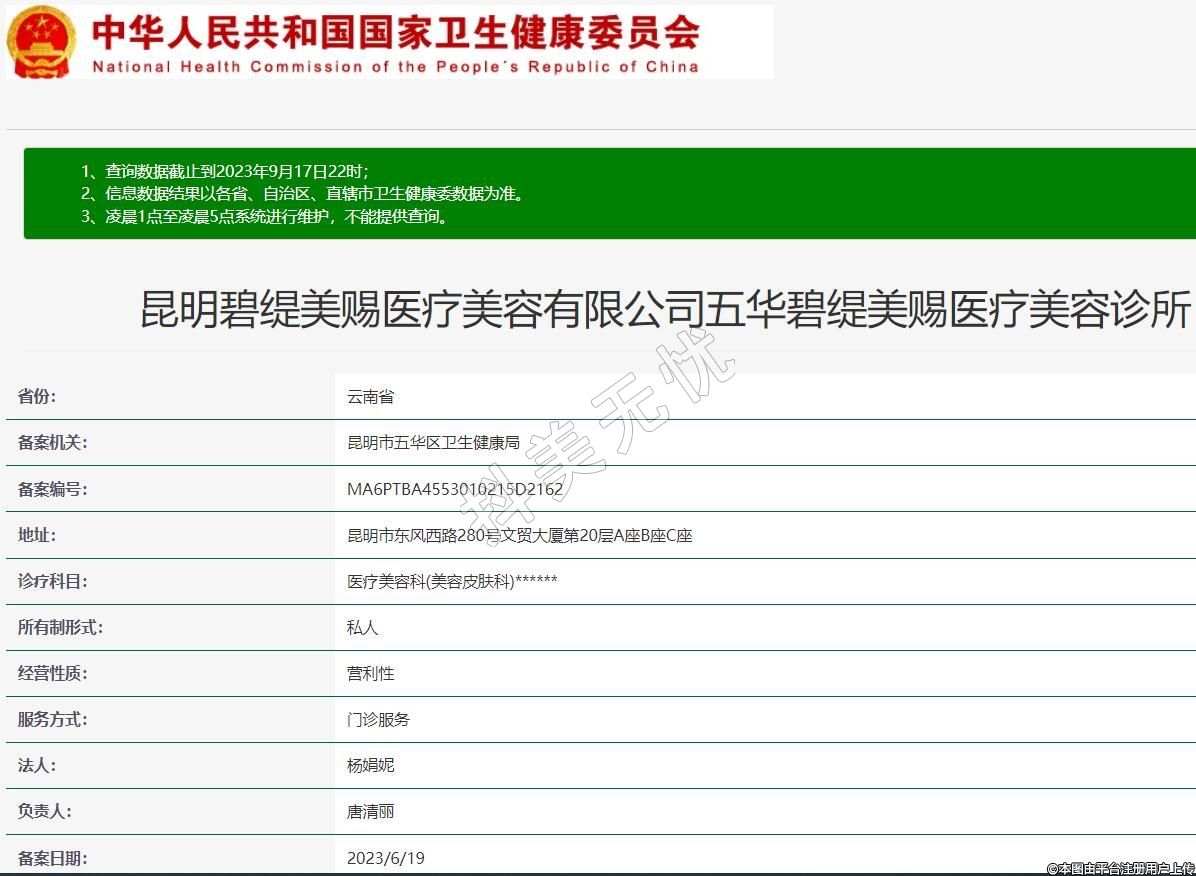The width and height of the screenshot is (1196, 876).
Task: Click the English National Health Commission subtitle
Action: point(395,67)
